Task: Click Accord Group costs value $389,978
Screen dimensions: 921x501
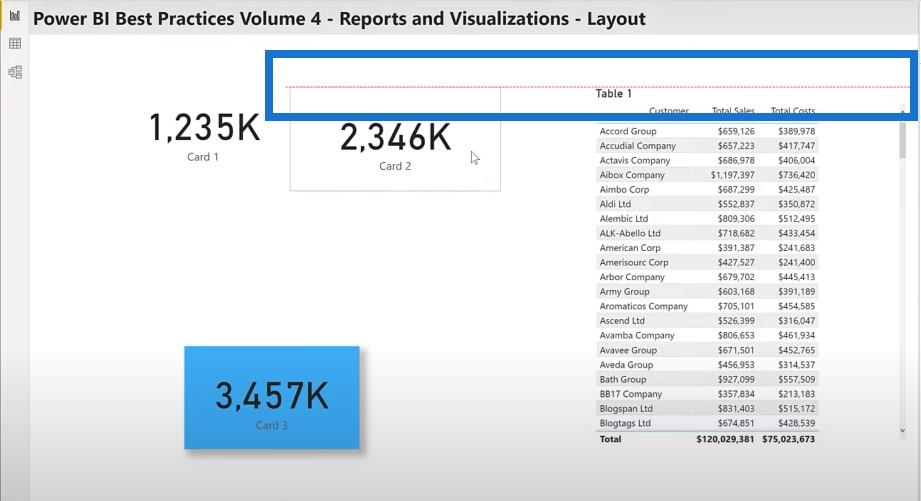Action: [x=796, y=131]
